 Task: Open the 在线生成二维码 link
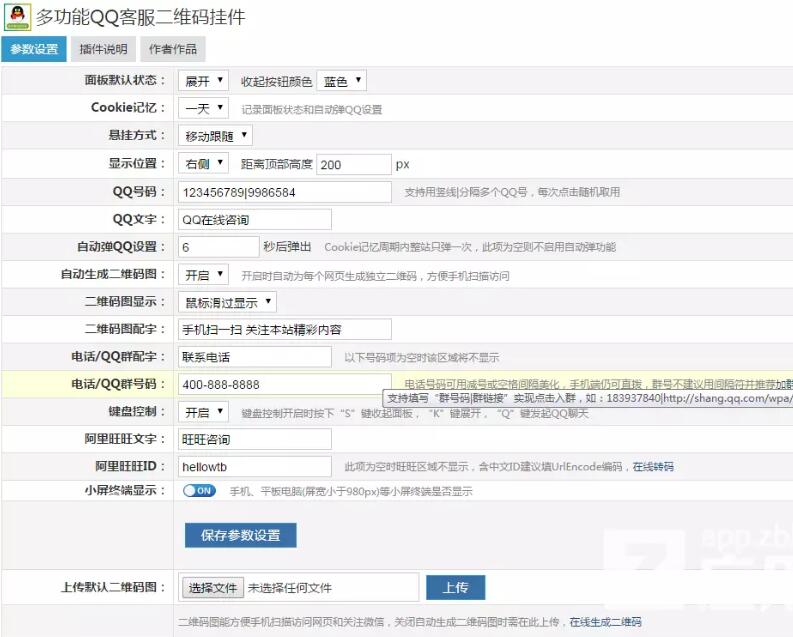[605, 621]
